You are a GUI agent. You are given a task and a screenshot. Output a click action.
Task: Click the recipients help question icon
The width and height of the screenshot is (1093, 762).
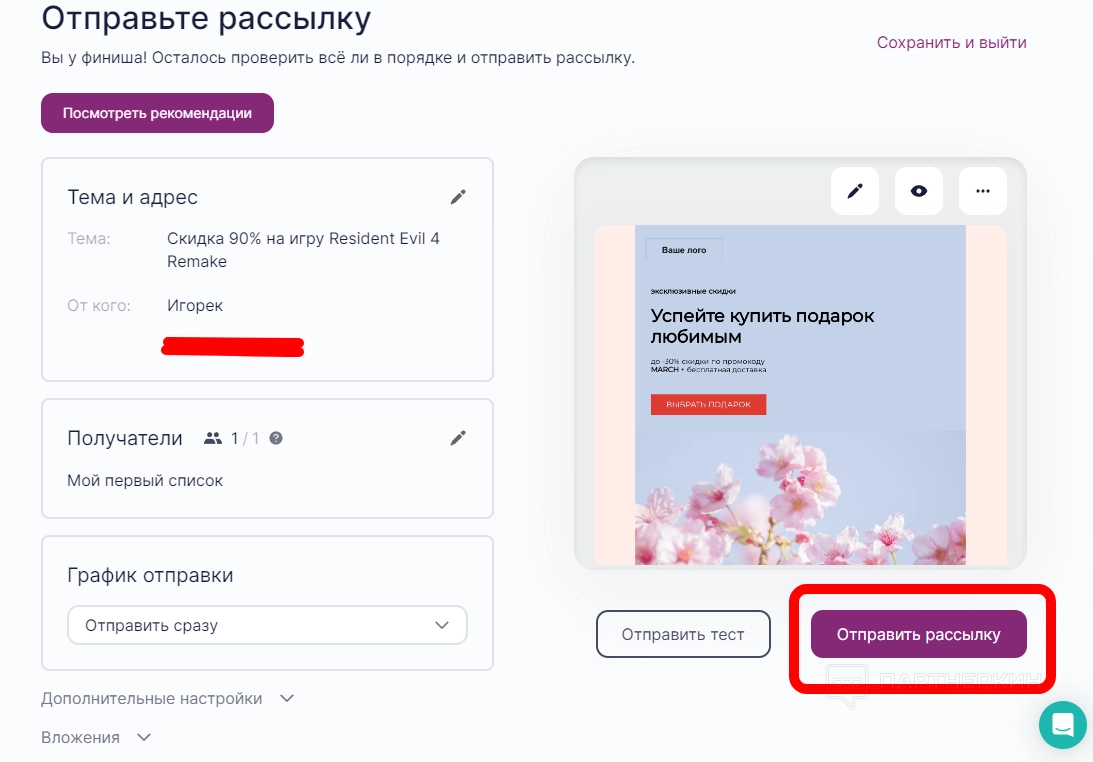pos(276,438)
